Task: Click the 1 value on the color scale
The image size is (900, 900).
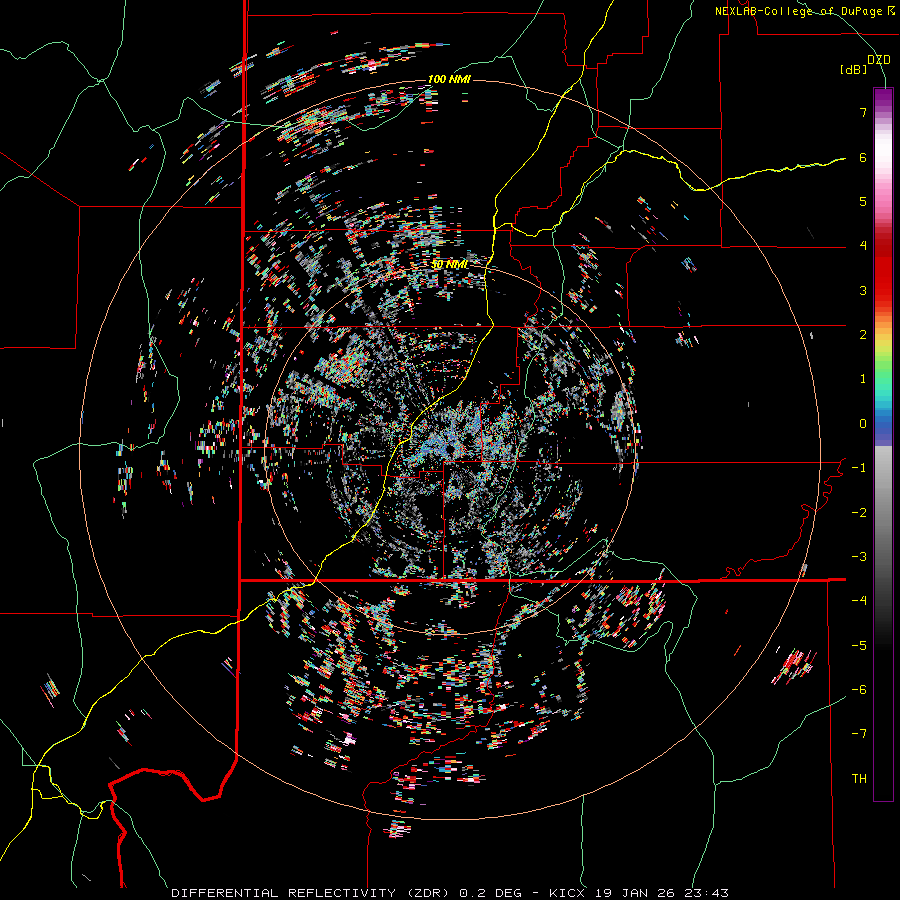Action: (x=863, y=378)
